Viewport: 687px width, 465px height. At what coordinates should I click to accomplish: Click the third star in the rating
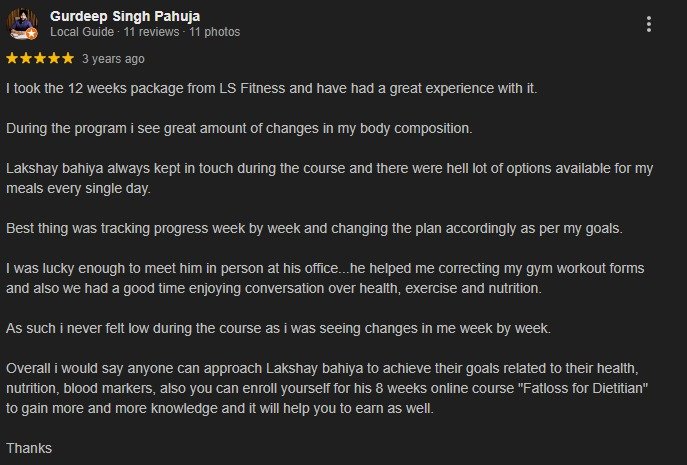click(40, 58)
